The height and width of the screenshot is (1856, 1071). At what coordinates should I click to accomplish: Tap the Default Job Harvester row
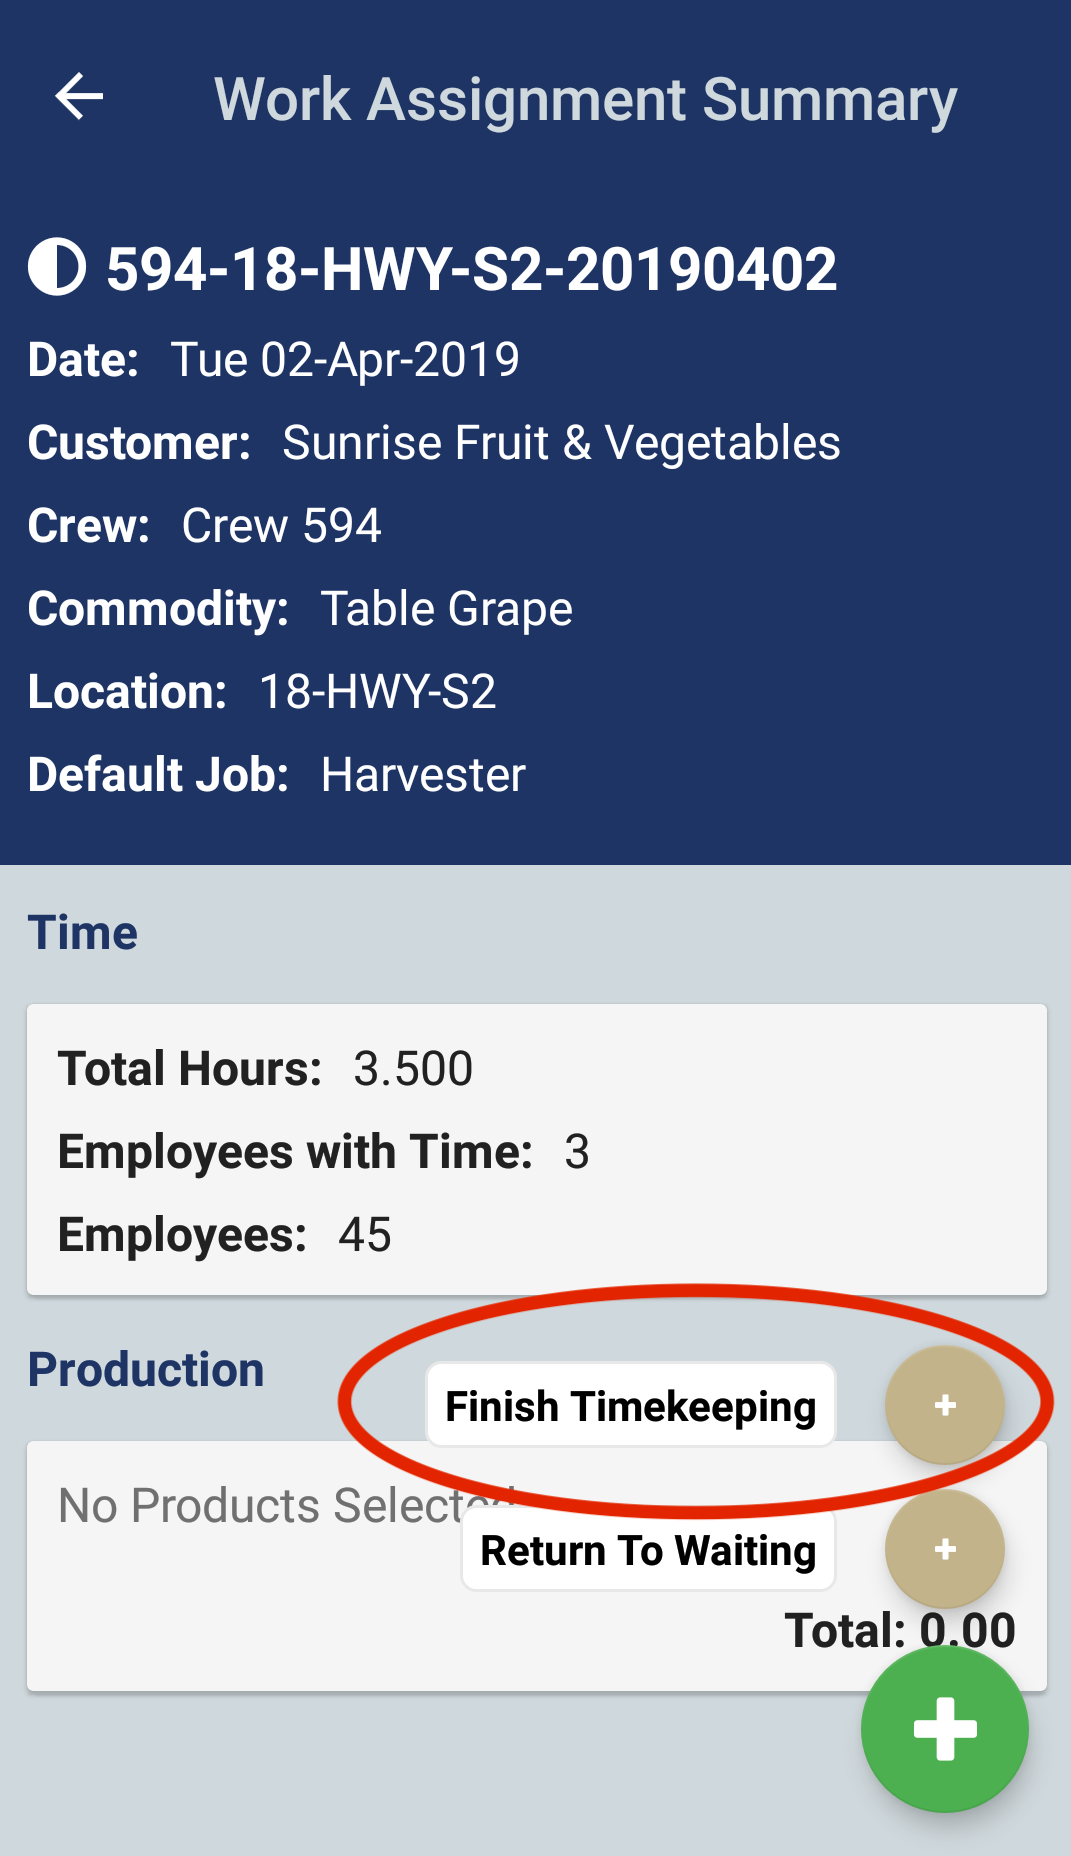pyautogui.click(x=277, y=775)
